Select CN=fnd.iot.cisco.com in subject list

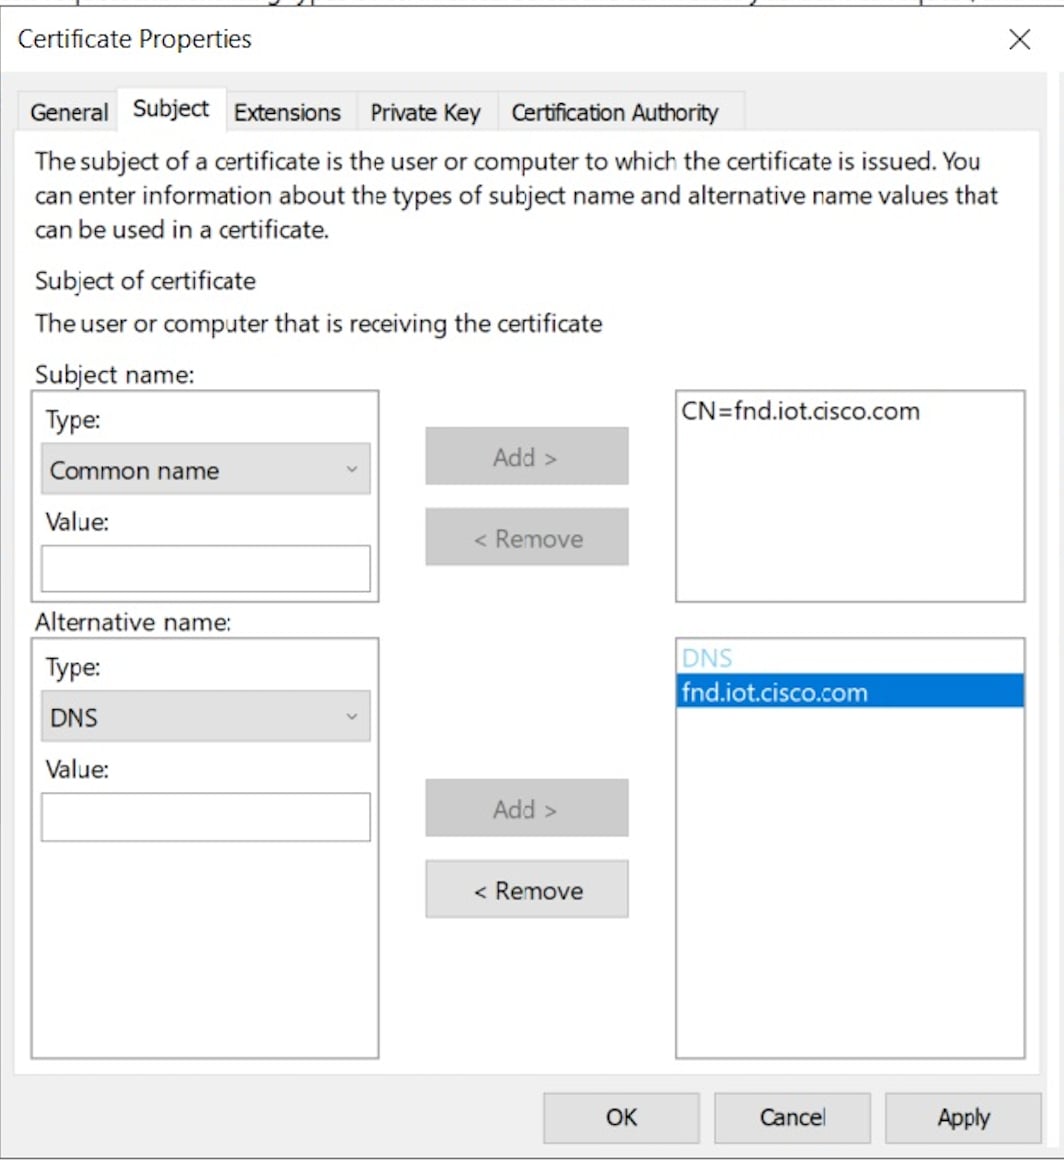(x=800, y=411)
